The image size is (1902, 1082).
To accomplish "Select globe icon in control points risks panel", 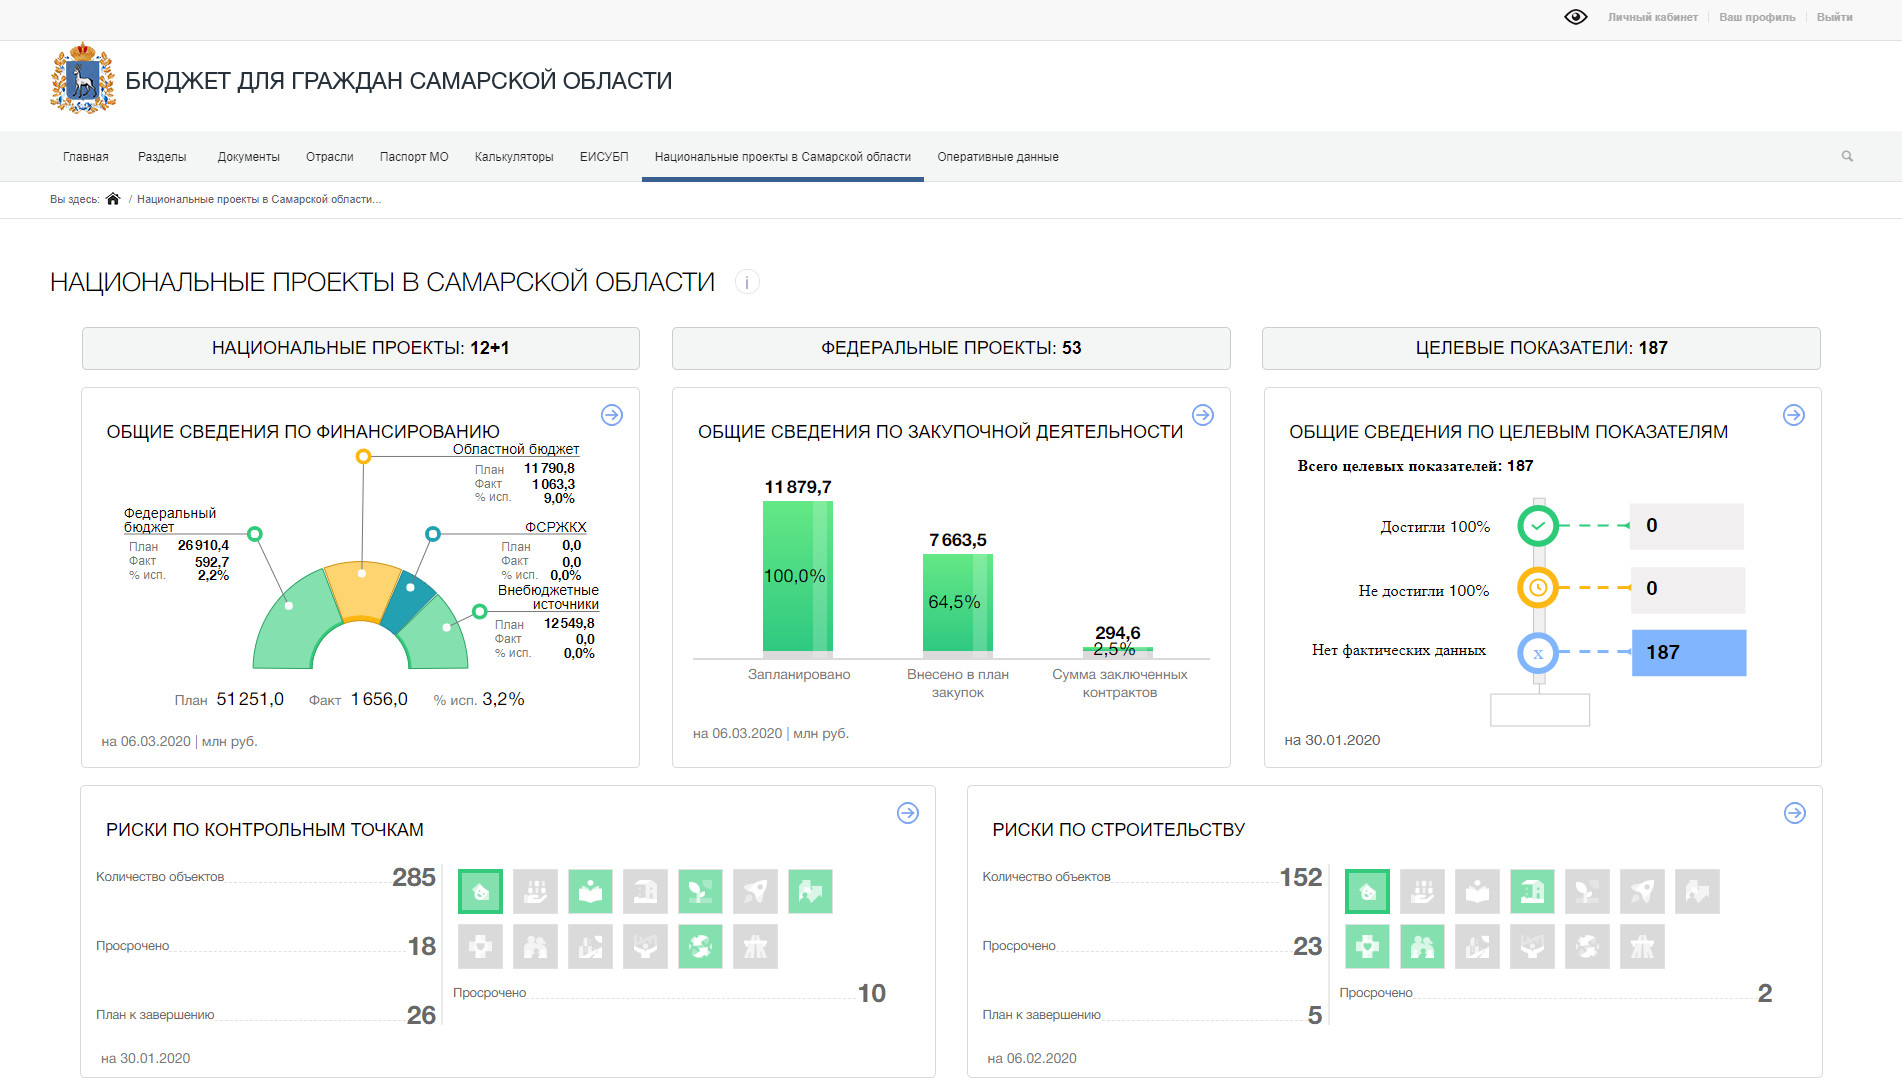I will pyautogui.click(x=700, y=946).
